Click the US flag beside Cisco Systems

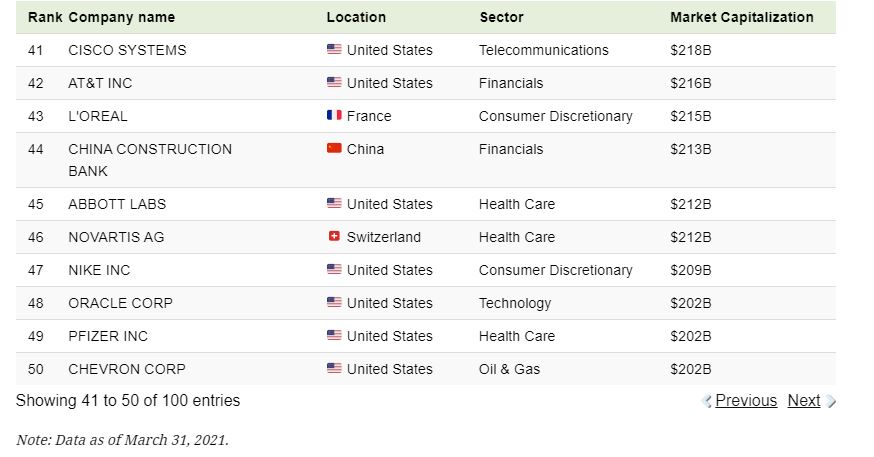click(334, 50)
